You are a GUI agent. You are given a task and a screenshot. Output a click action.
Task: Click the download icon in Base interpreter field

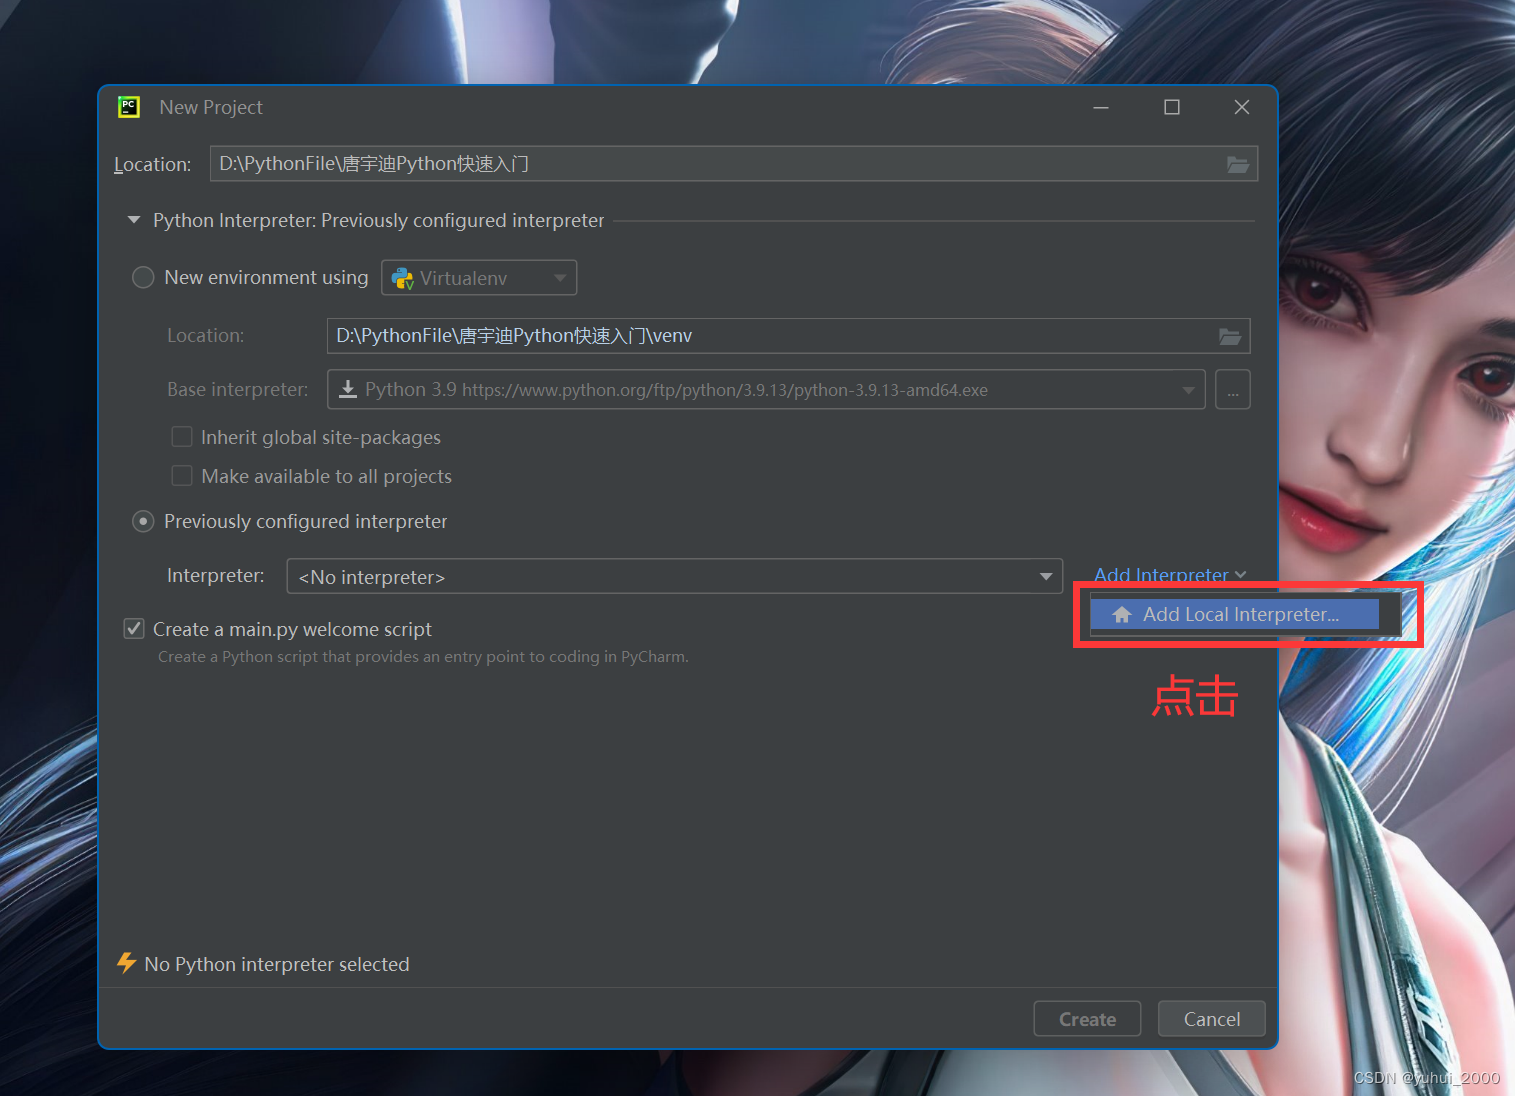(348, 389)
